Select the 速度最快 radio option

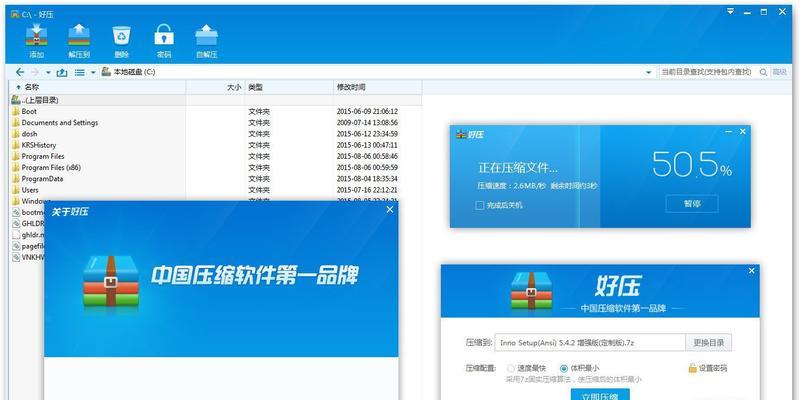[x=511, y=368]
